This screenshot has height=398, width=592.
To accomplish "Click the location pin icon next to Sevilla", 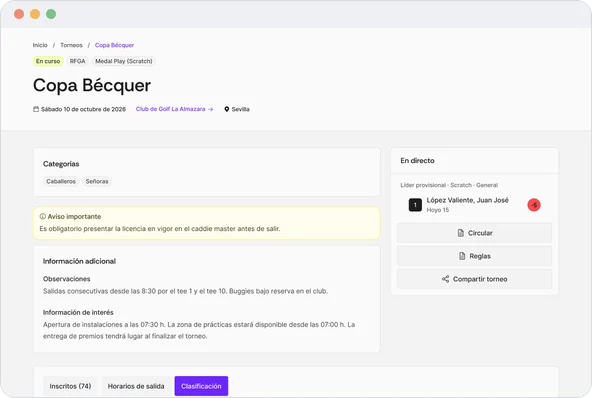I will (x=227, y=109).
